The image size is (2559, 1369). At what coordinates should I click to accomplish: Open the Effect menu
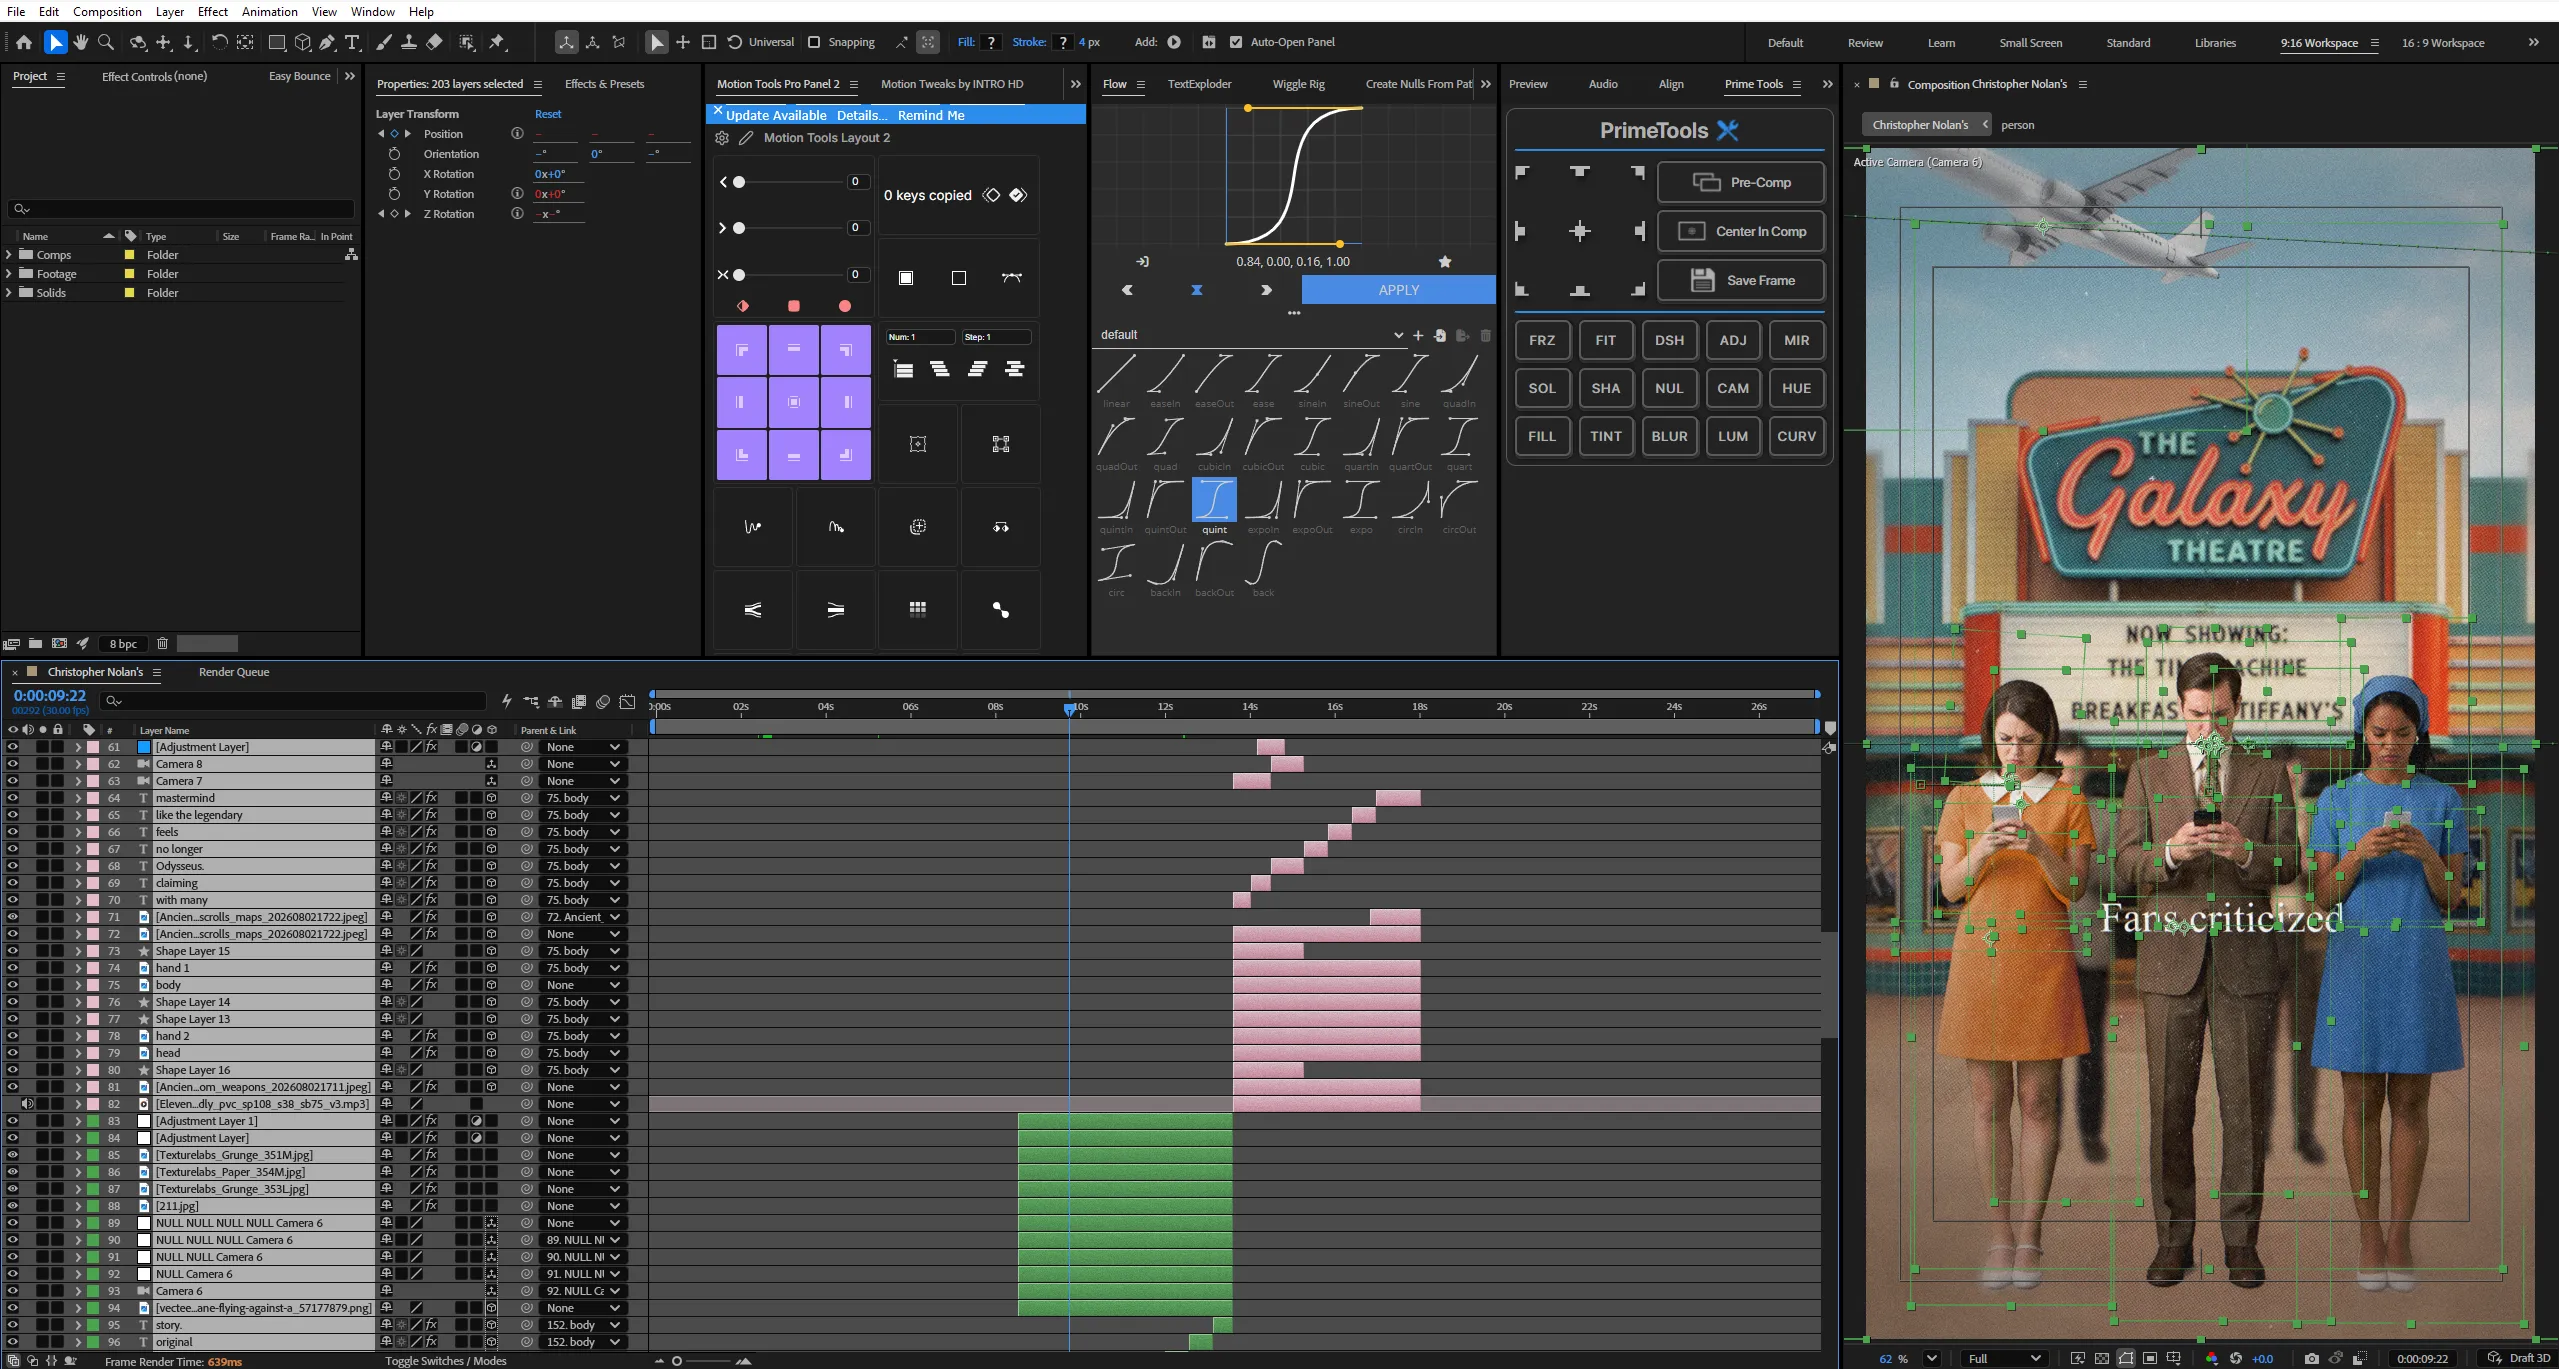[213, 11]
